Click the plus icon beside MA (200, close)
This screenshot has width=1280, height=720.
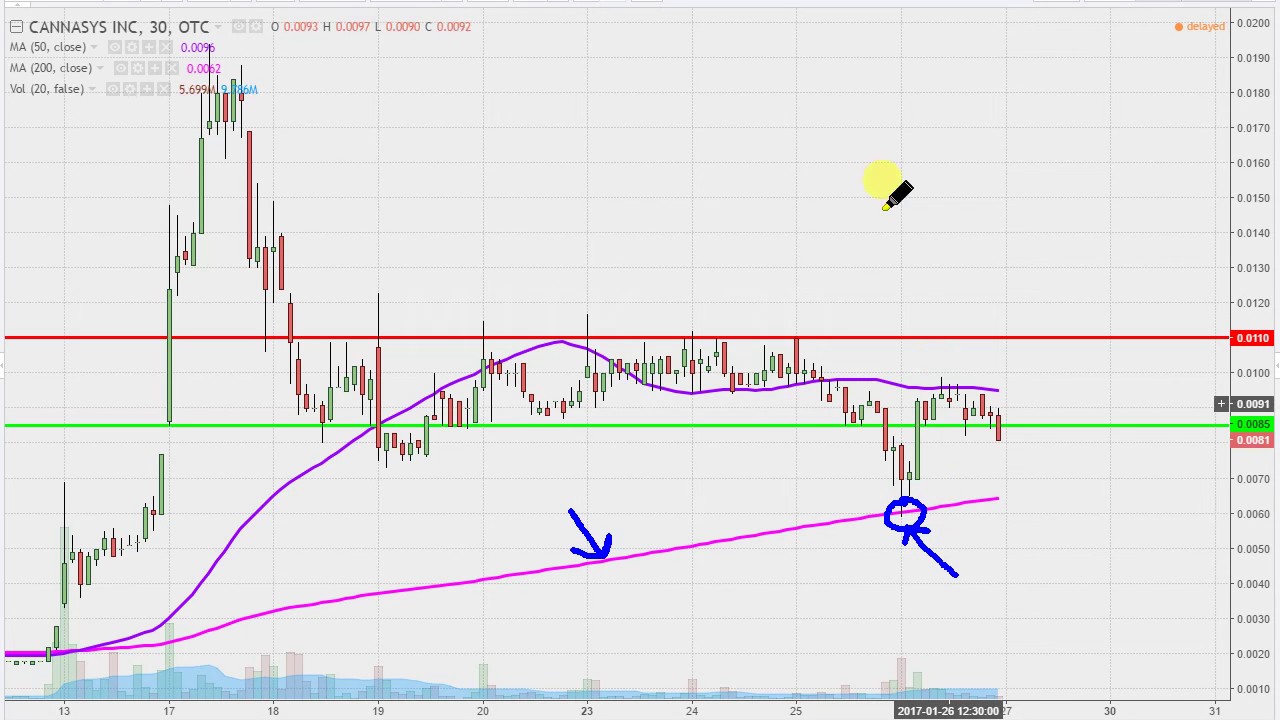pos(155,68)
